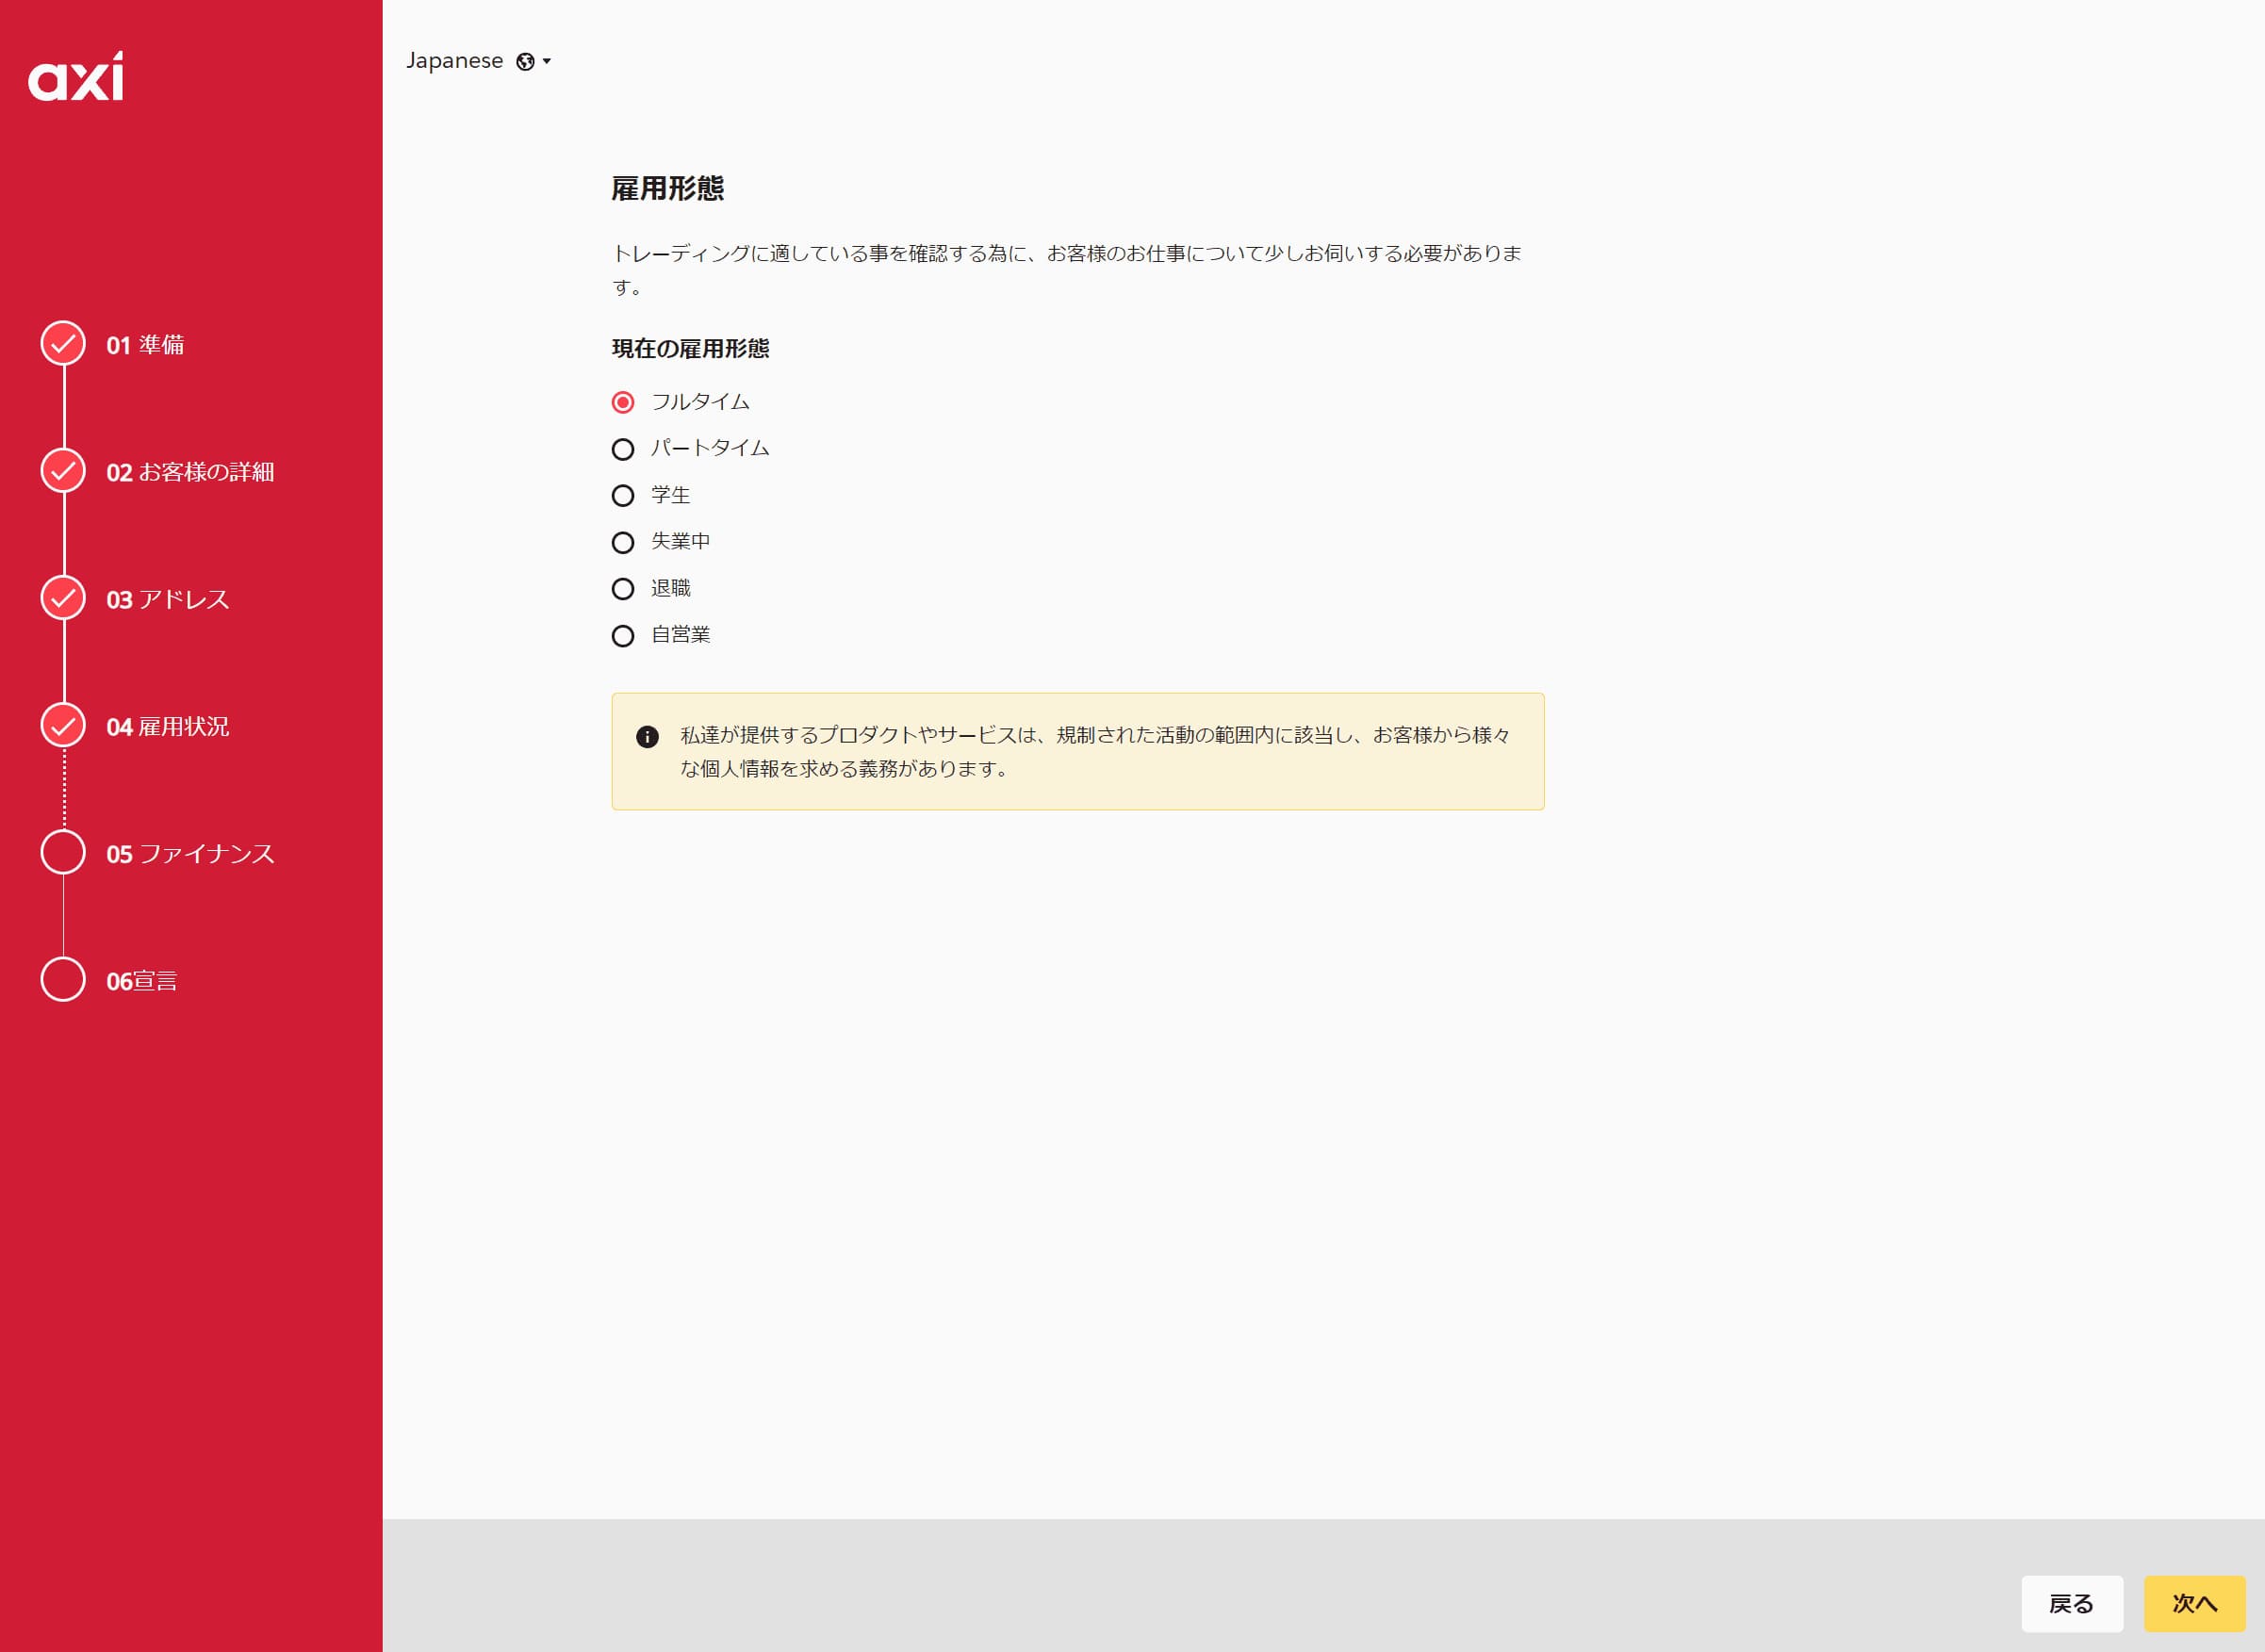Screen dimensions: 2265x1652
Task: Click the empty circle for 05 ファイナンス
Action: point(63,853)
